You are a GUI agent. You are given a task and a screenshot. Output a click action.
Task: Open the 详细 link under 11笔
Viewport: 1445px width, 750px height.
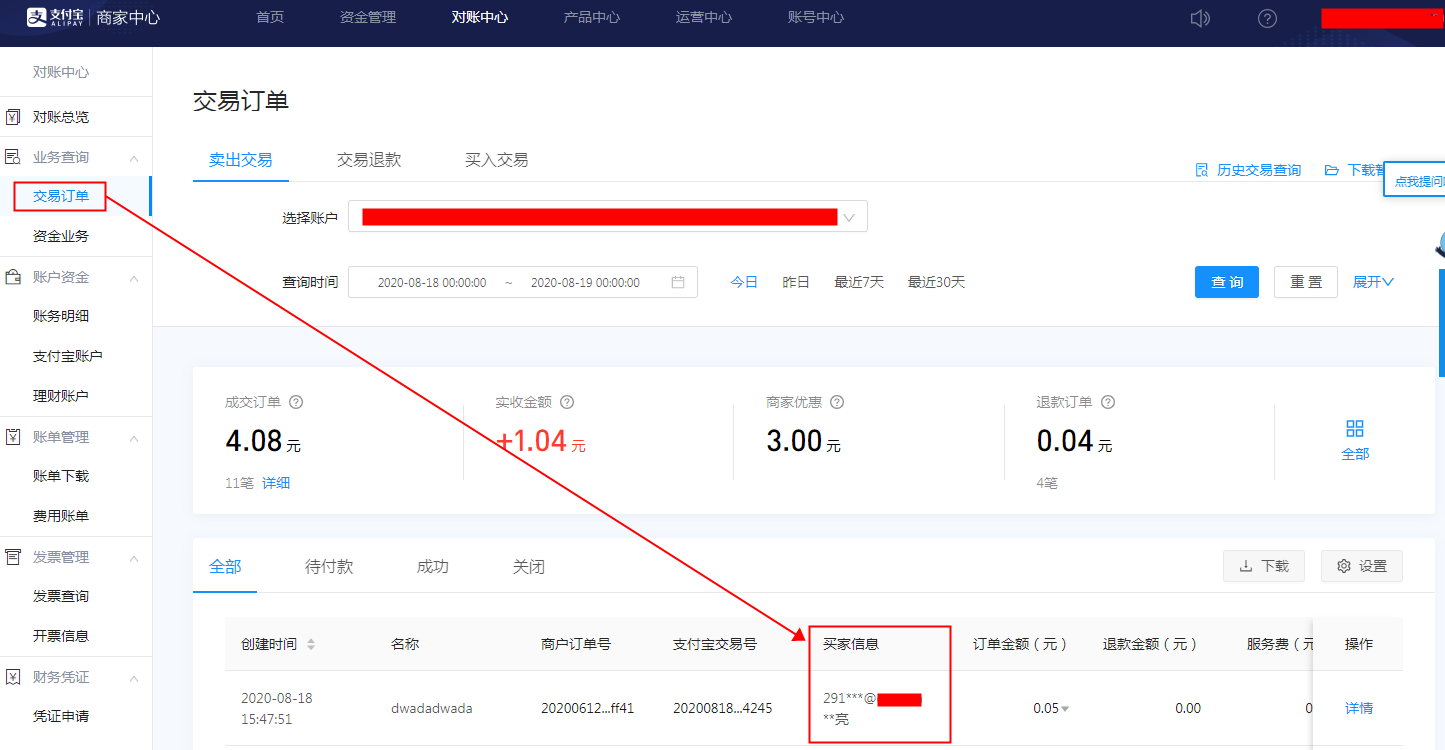(x=276, y=483)
